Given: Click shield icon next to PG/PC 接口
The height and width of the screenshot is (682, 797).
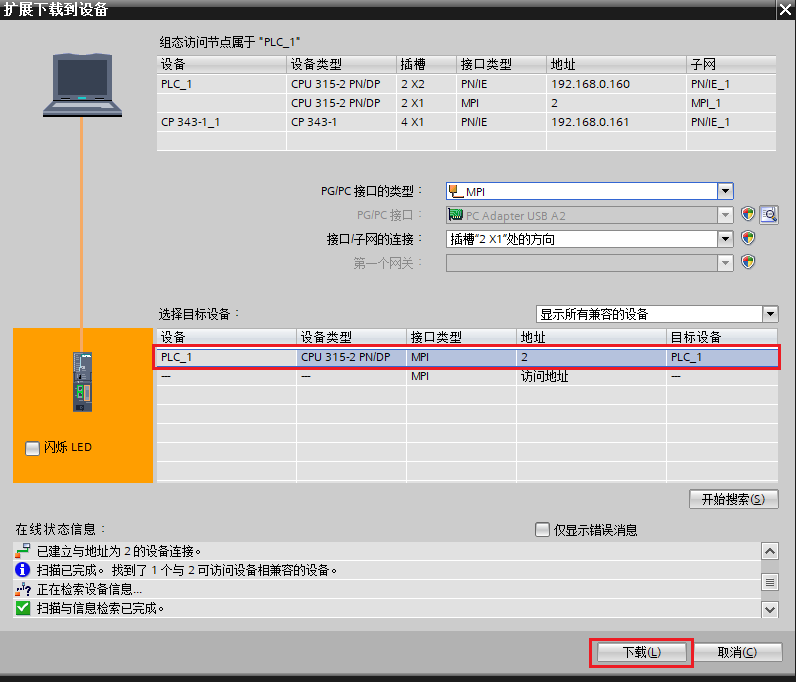Looking at the screenshot, I should tap(748, 214).
